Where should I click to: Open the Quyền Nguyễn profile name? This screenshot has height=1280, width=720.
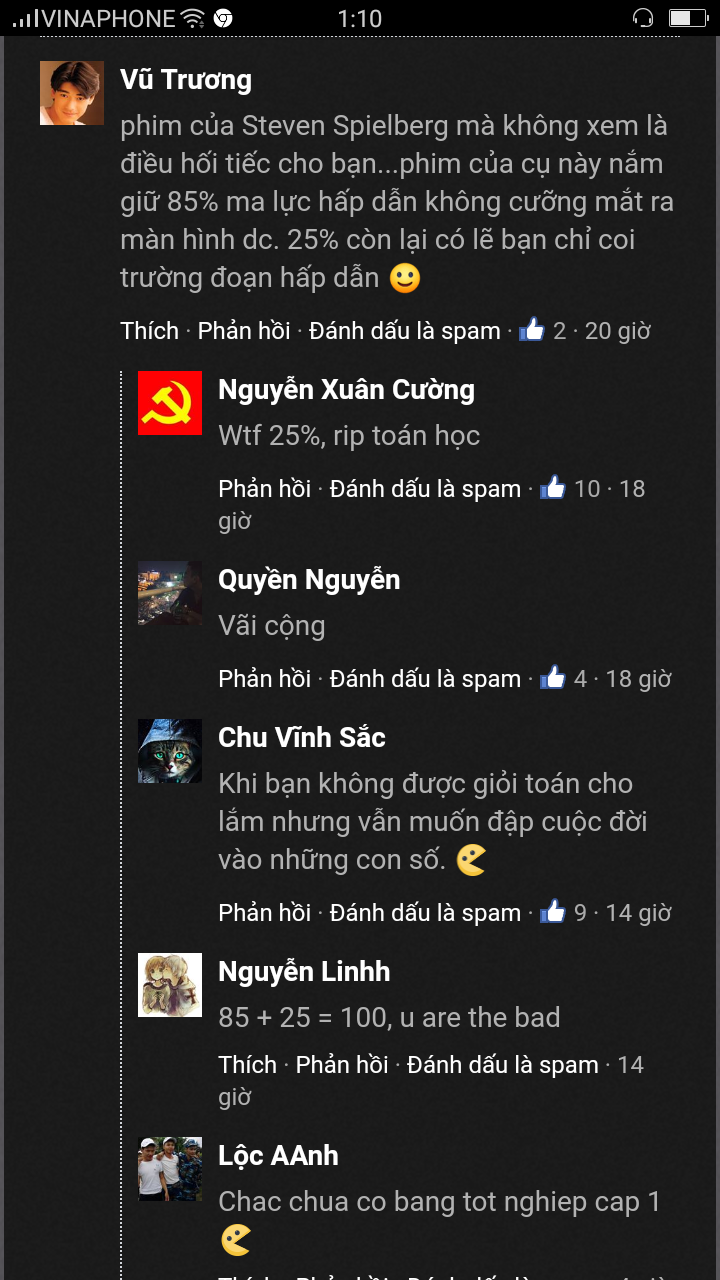(x=309, y=579)
